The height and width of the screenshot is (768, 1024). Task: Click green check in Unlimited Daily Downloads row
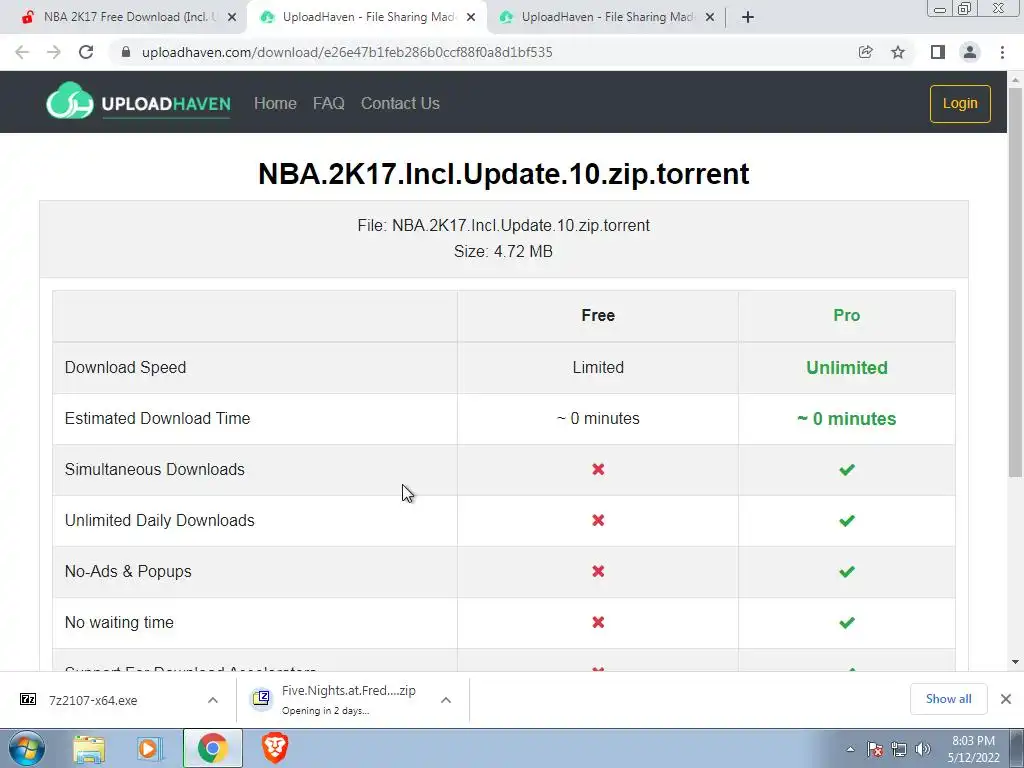point(846,520)
